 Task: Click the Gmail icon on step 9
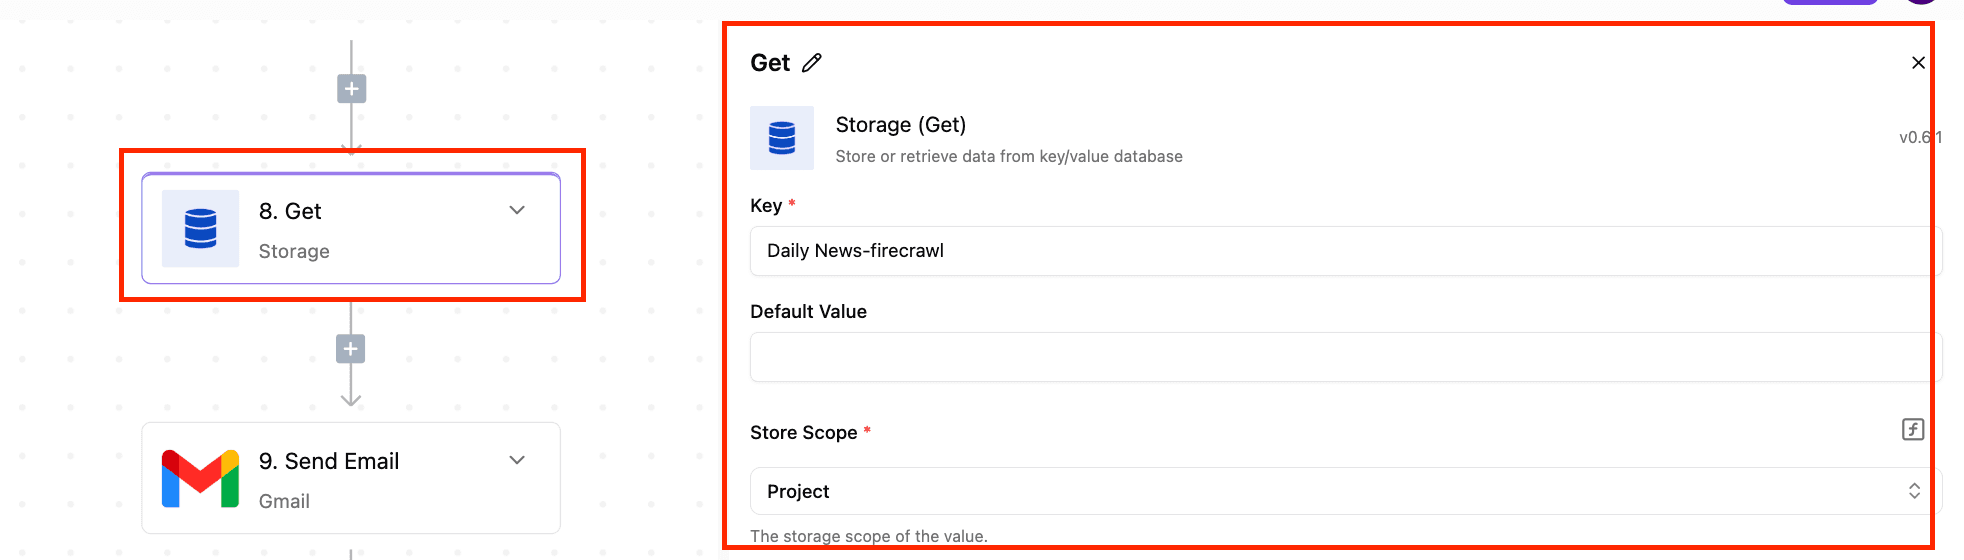pos(201,479)
